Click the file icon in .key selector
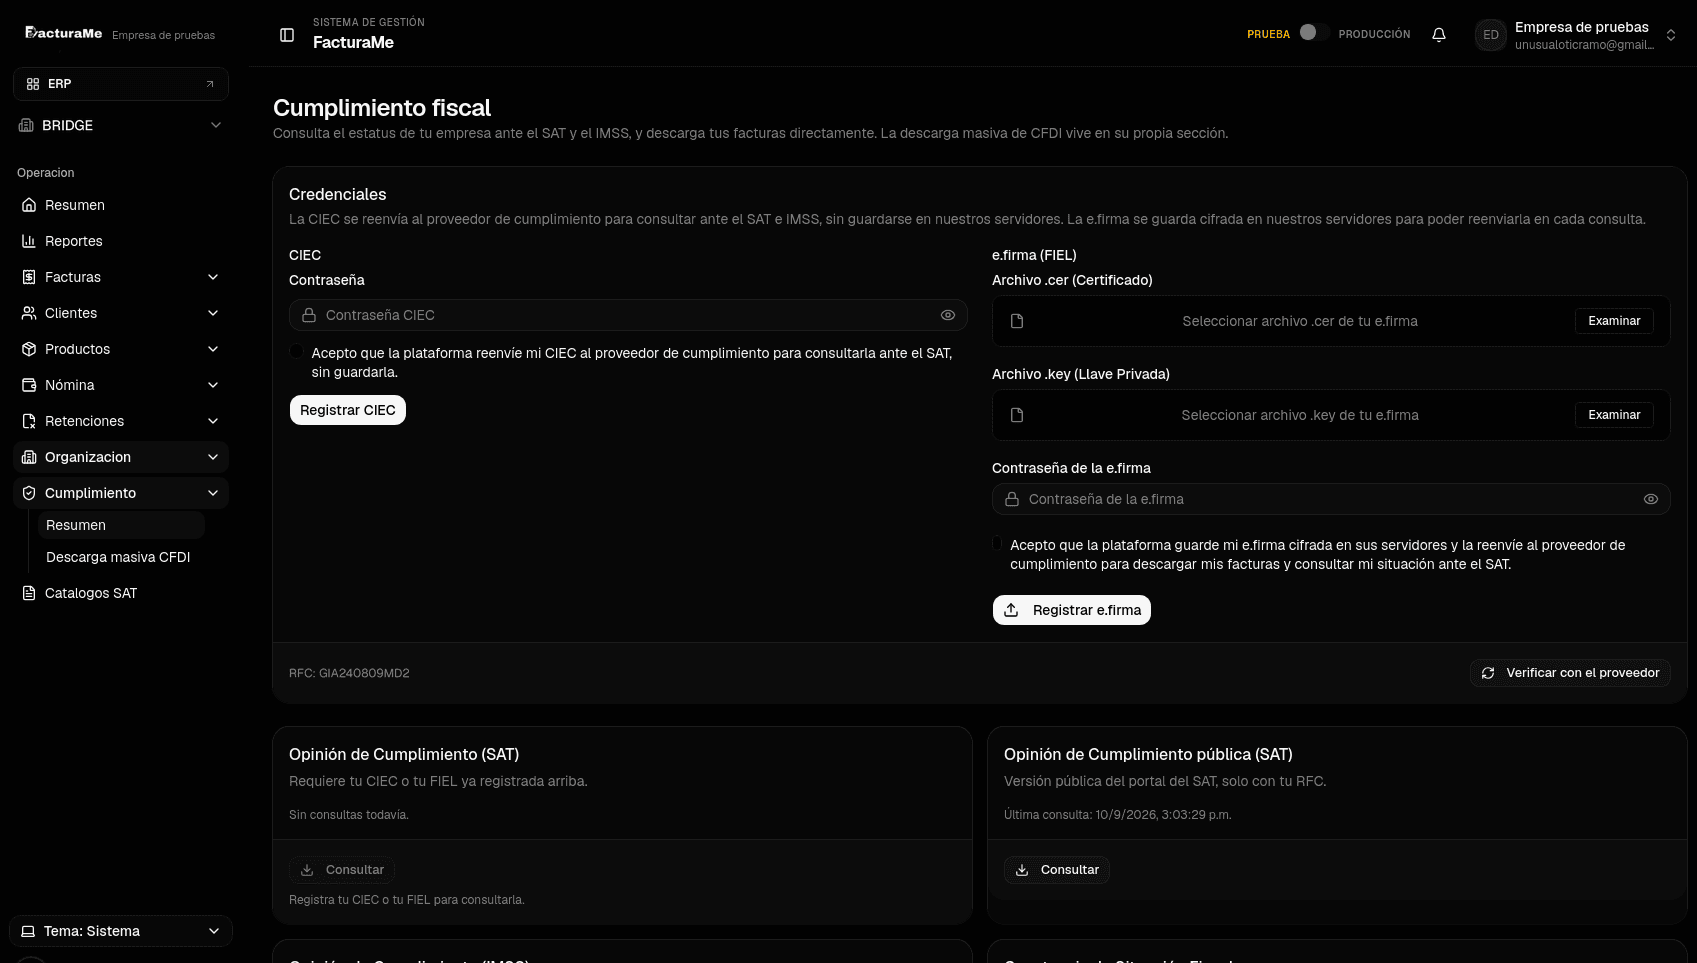Image resolution: width=1697 pixels, height=963 pixels. pyautogui.click(x=1017, y=415)
